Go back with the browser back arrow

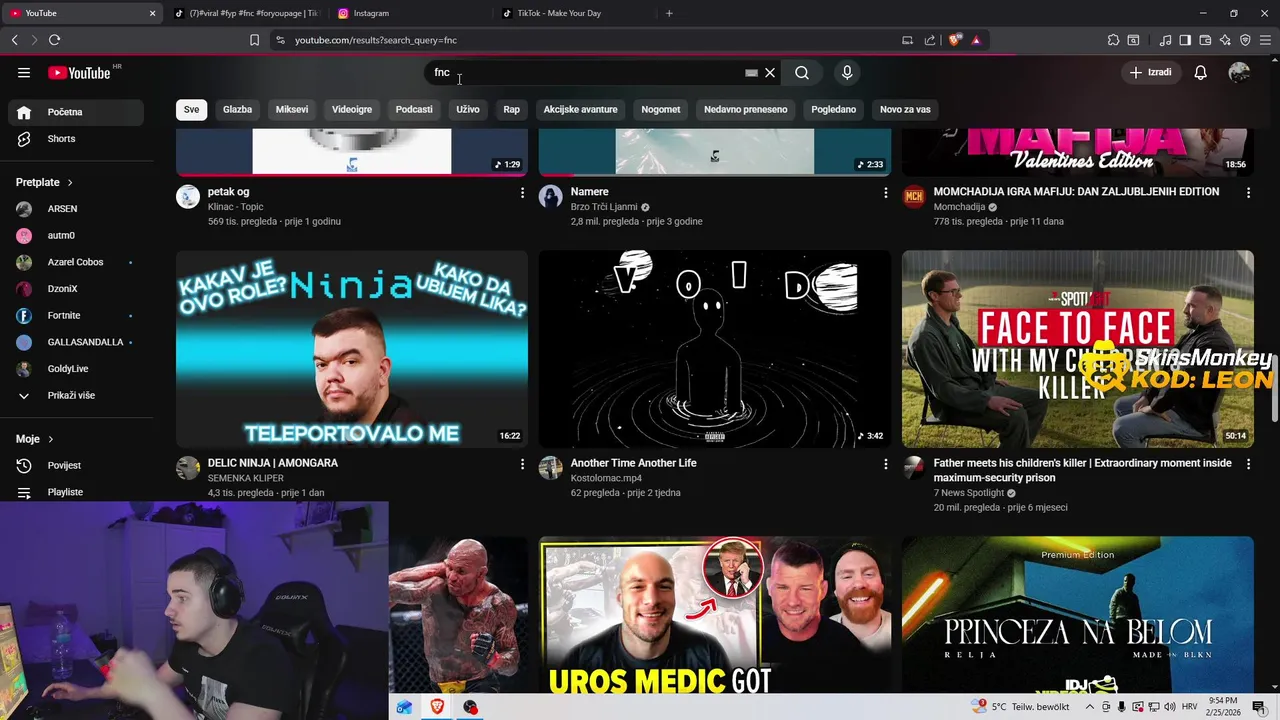tap(14, 40)
